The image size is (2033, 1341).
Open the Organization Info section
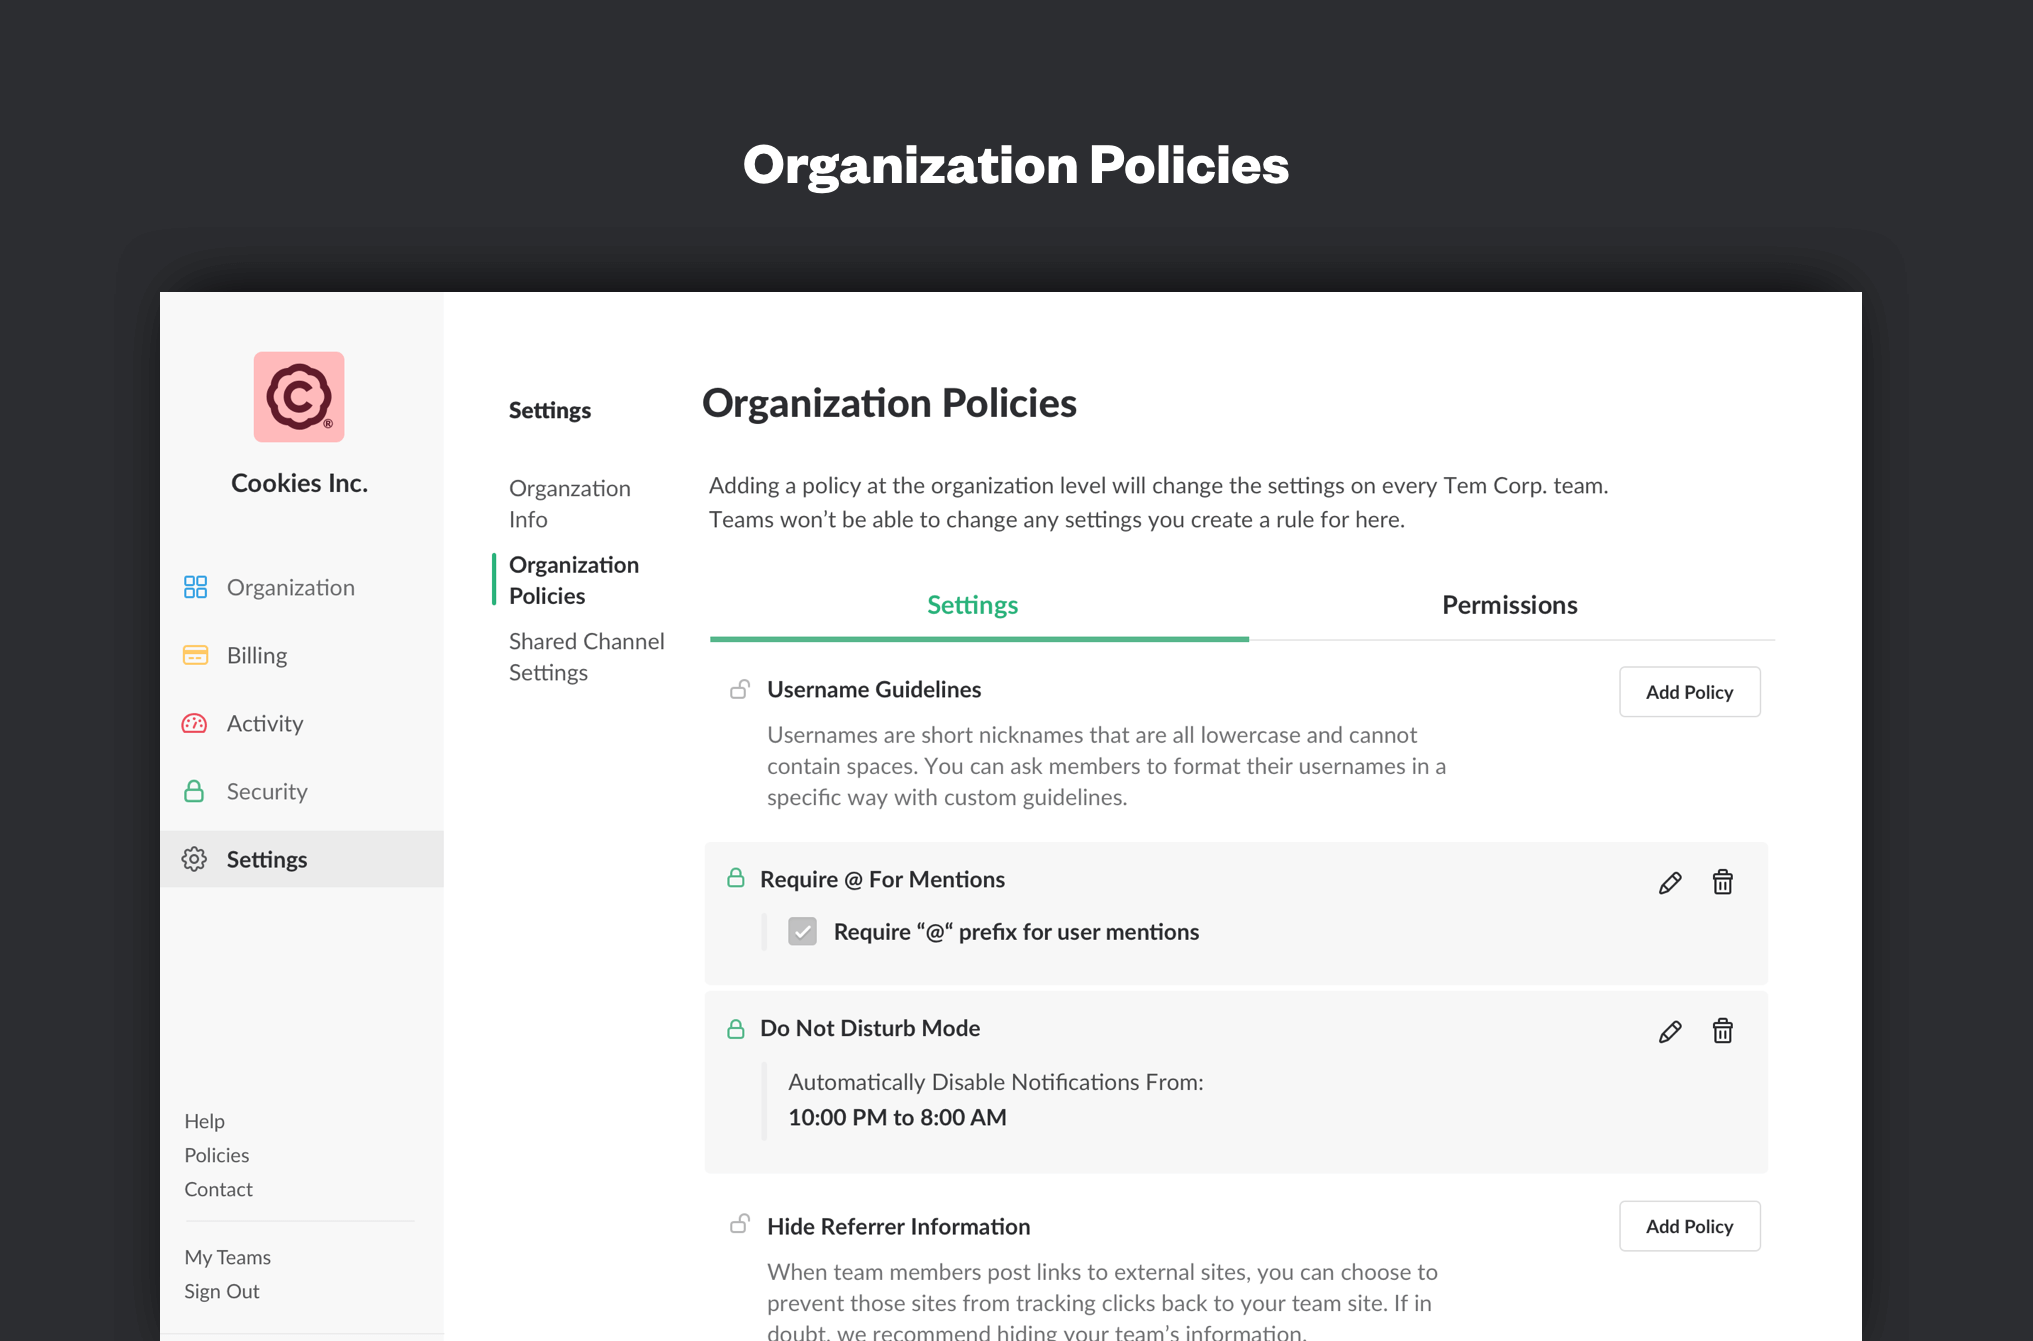569,503
